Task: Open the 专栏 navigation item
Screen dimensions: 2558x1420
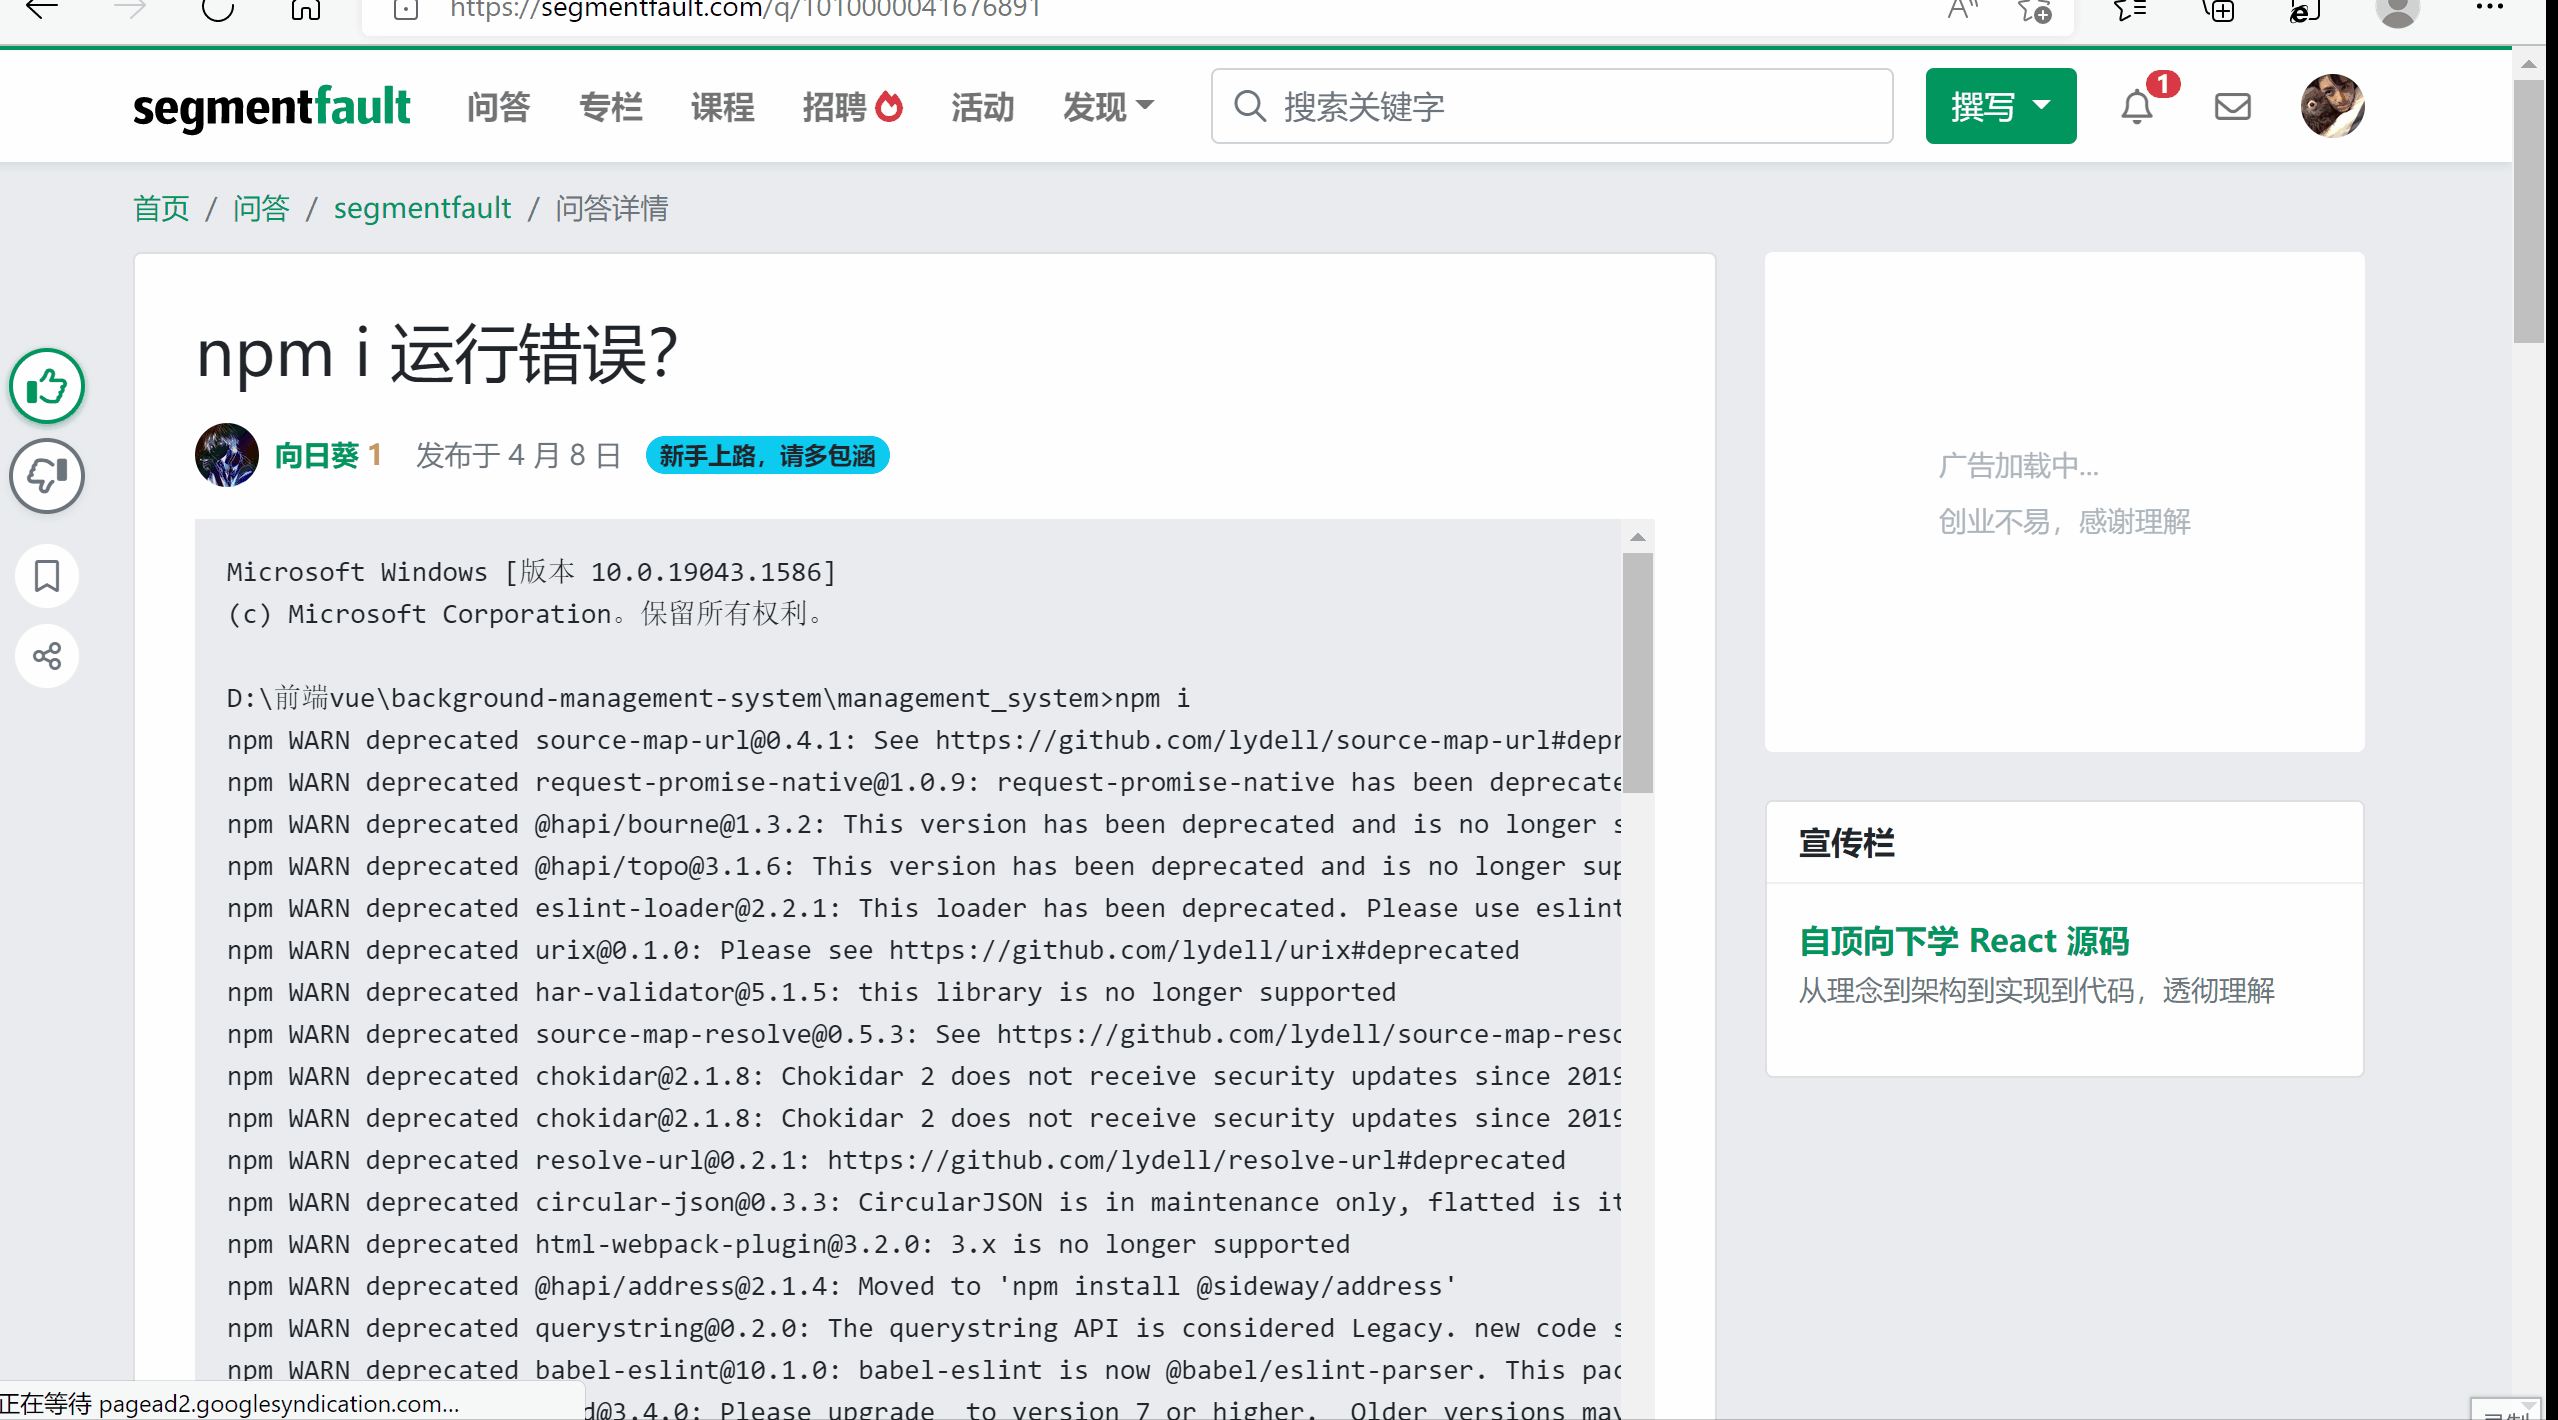Action: [610, 106]
